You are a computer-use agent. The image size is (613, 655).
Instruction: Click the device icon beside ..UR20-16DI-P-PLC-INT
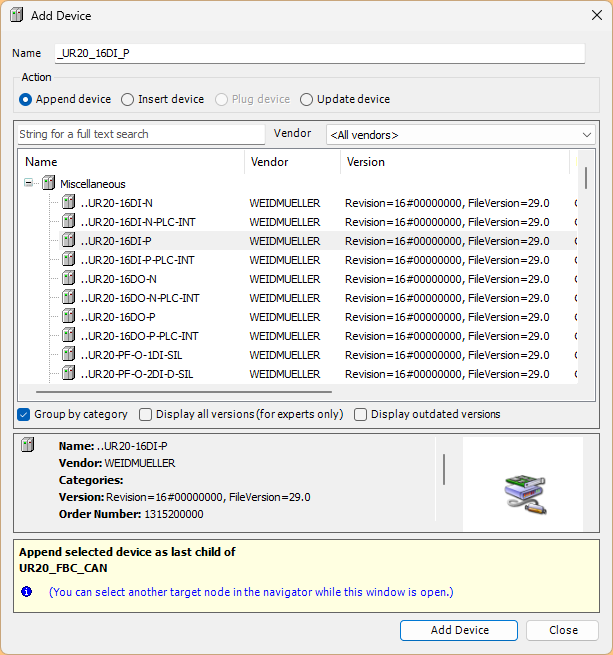[69, 259]
